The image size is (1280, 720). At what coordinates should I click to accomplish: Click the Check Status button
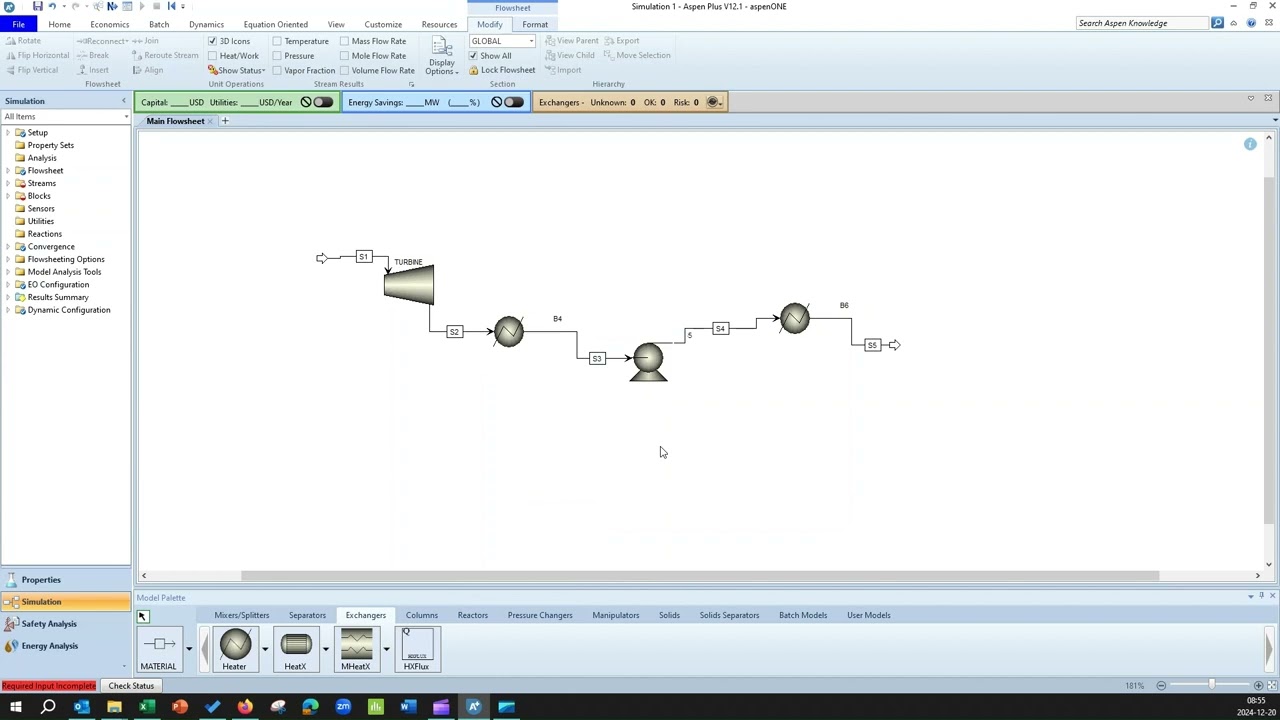[131, 686]
